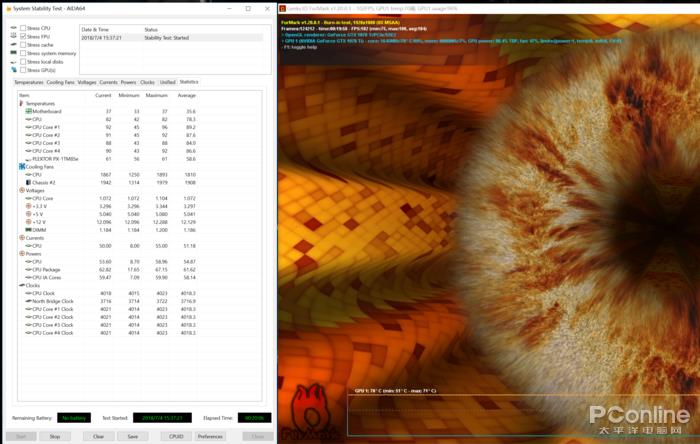Click the Average column header
The height and width of the screenshot is (444, 700).
(187, 95)
